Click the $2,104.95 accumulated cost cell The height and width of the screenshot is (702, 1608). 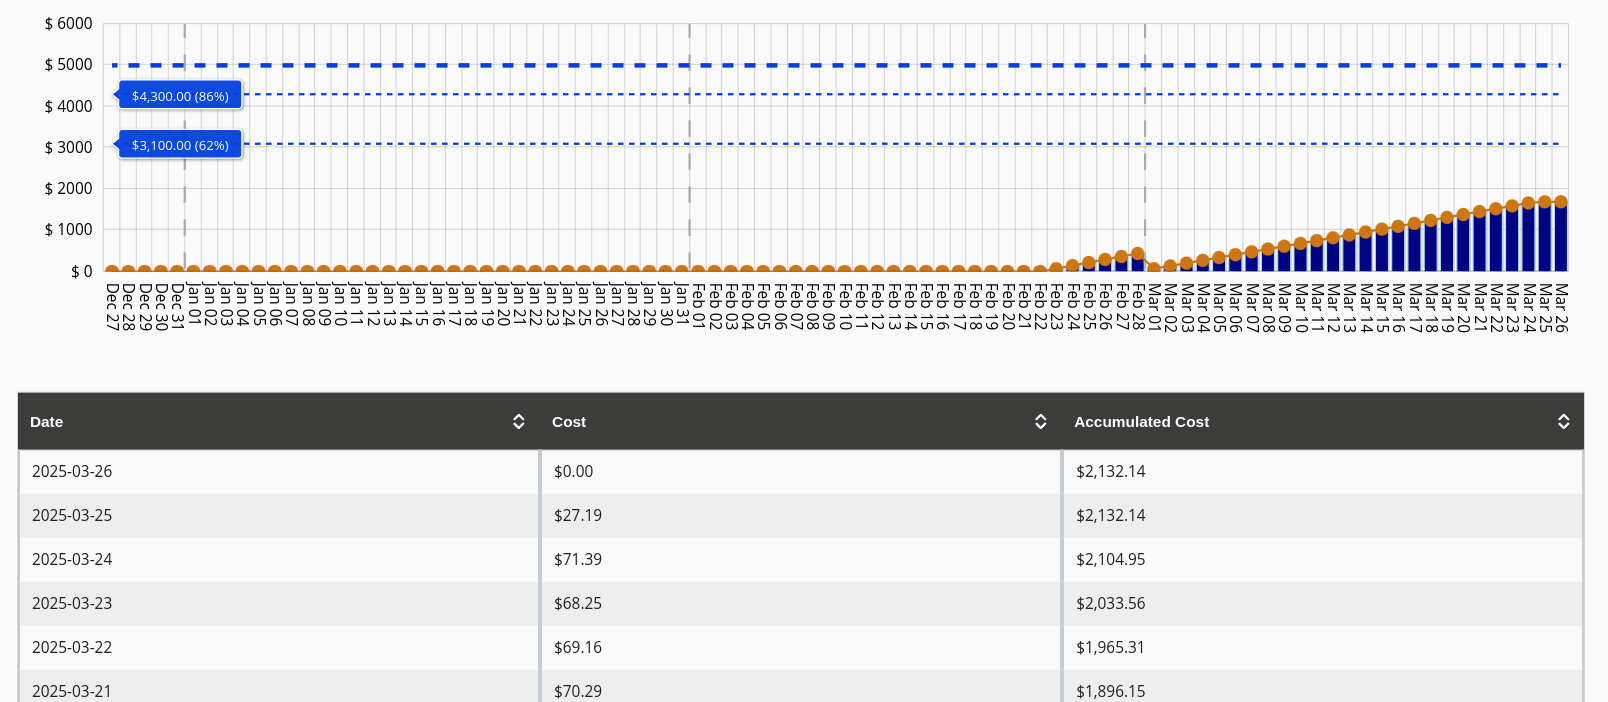coord(1110,559)
